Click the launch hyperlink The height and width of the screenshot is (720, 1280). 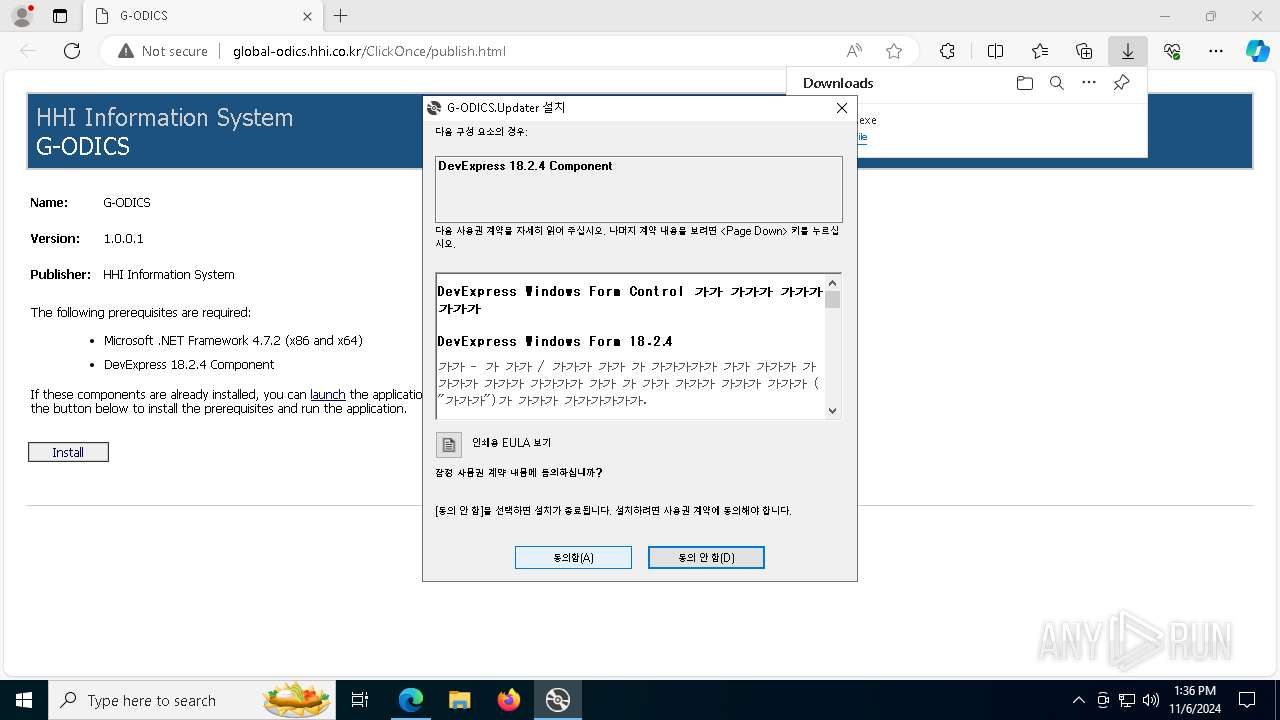click(327, 395)
